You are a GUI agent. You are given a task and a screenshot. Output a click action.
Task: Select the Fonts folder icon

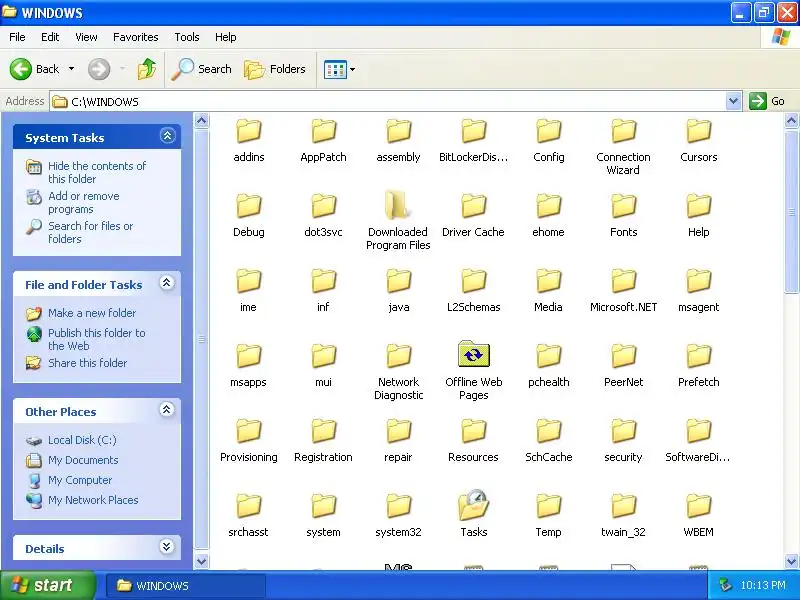623,206
